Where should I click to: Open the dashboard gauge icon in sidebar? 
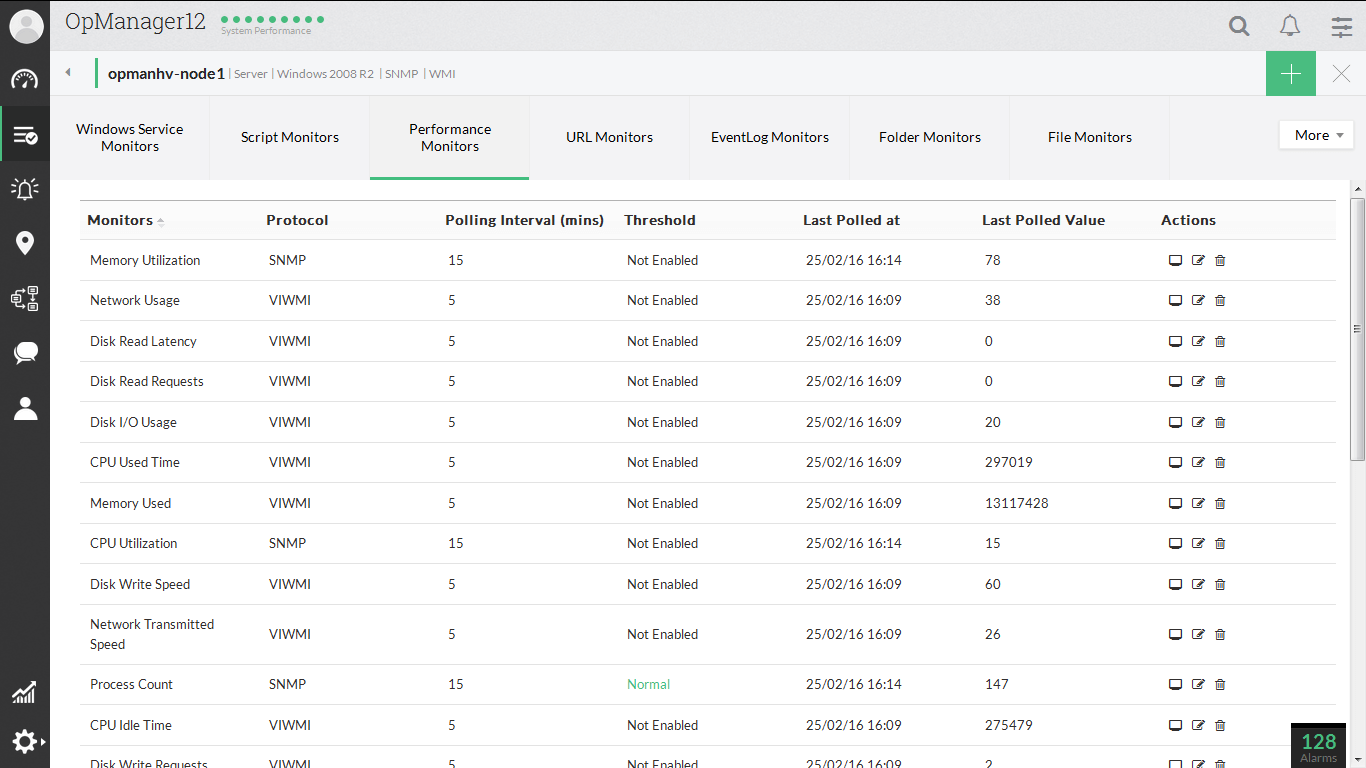[25, 80]
